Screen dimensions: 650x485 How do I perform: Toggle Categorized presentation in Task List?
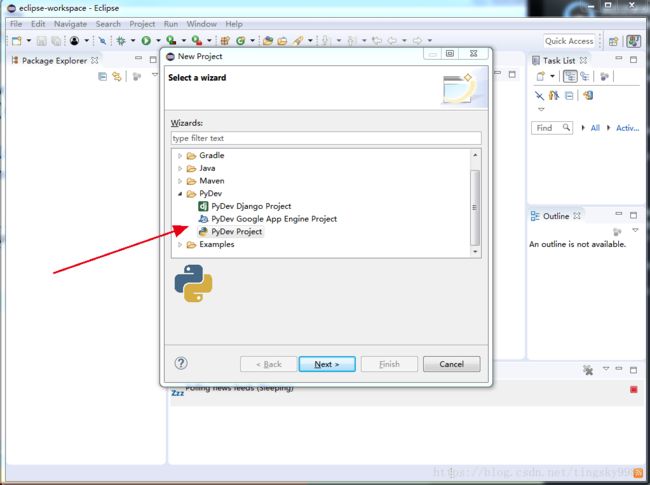570,76
